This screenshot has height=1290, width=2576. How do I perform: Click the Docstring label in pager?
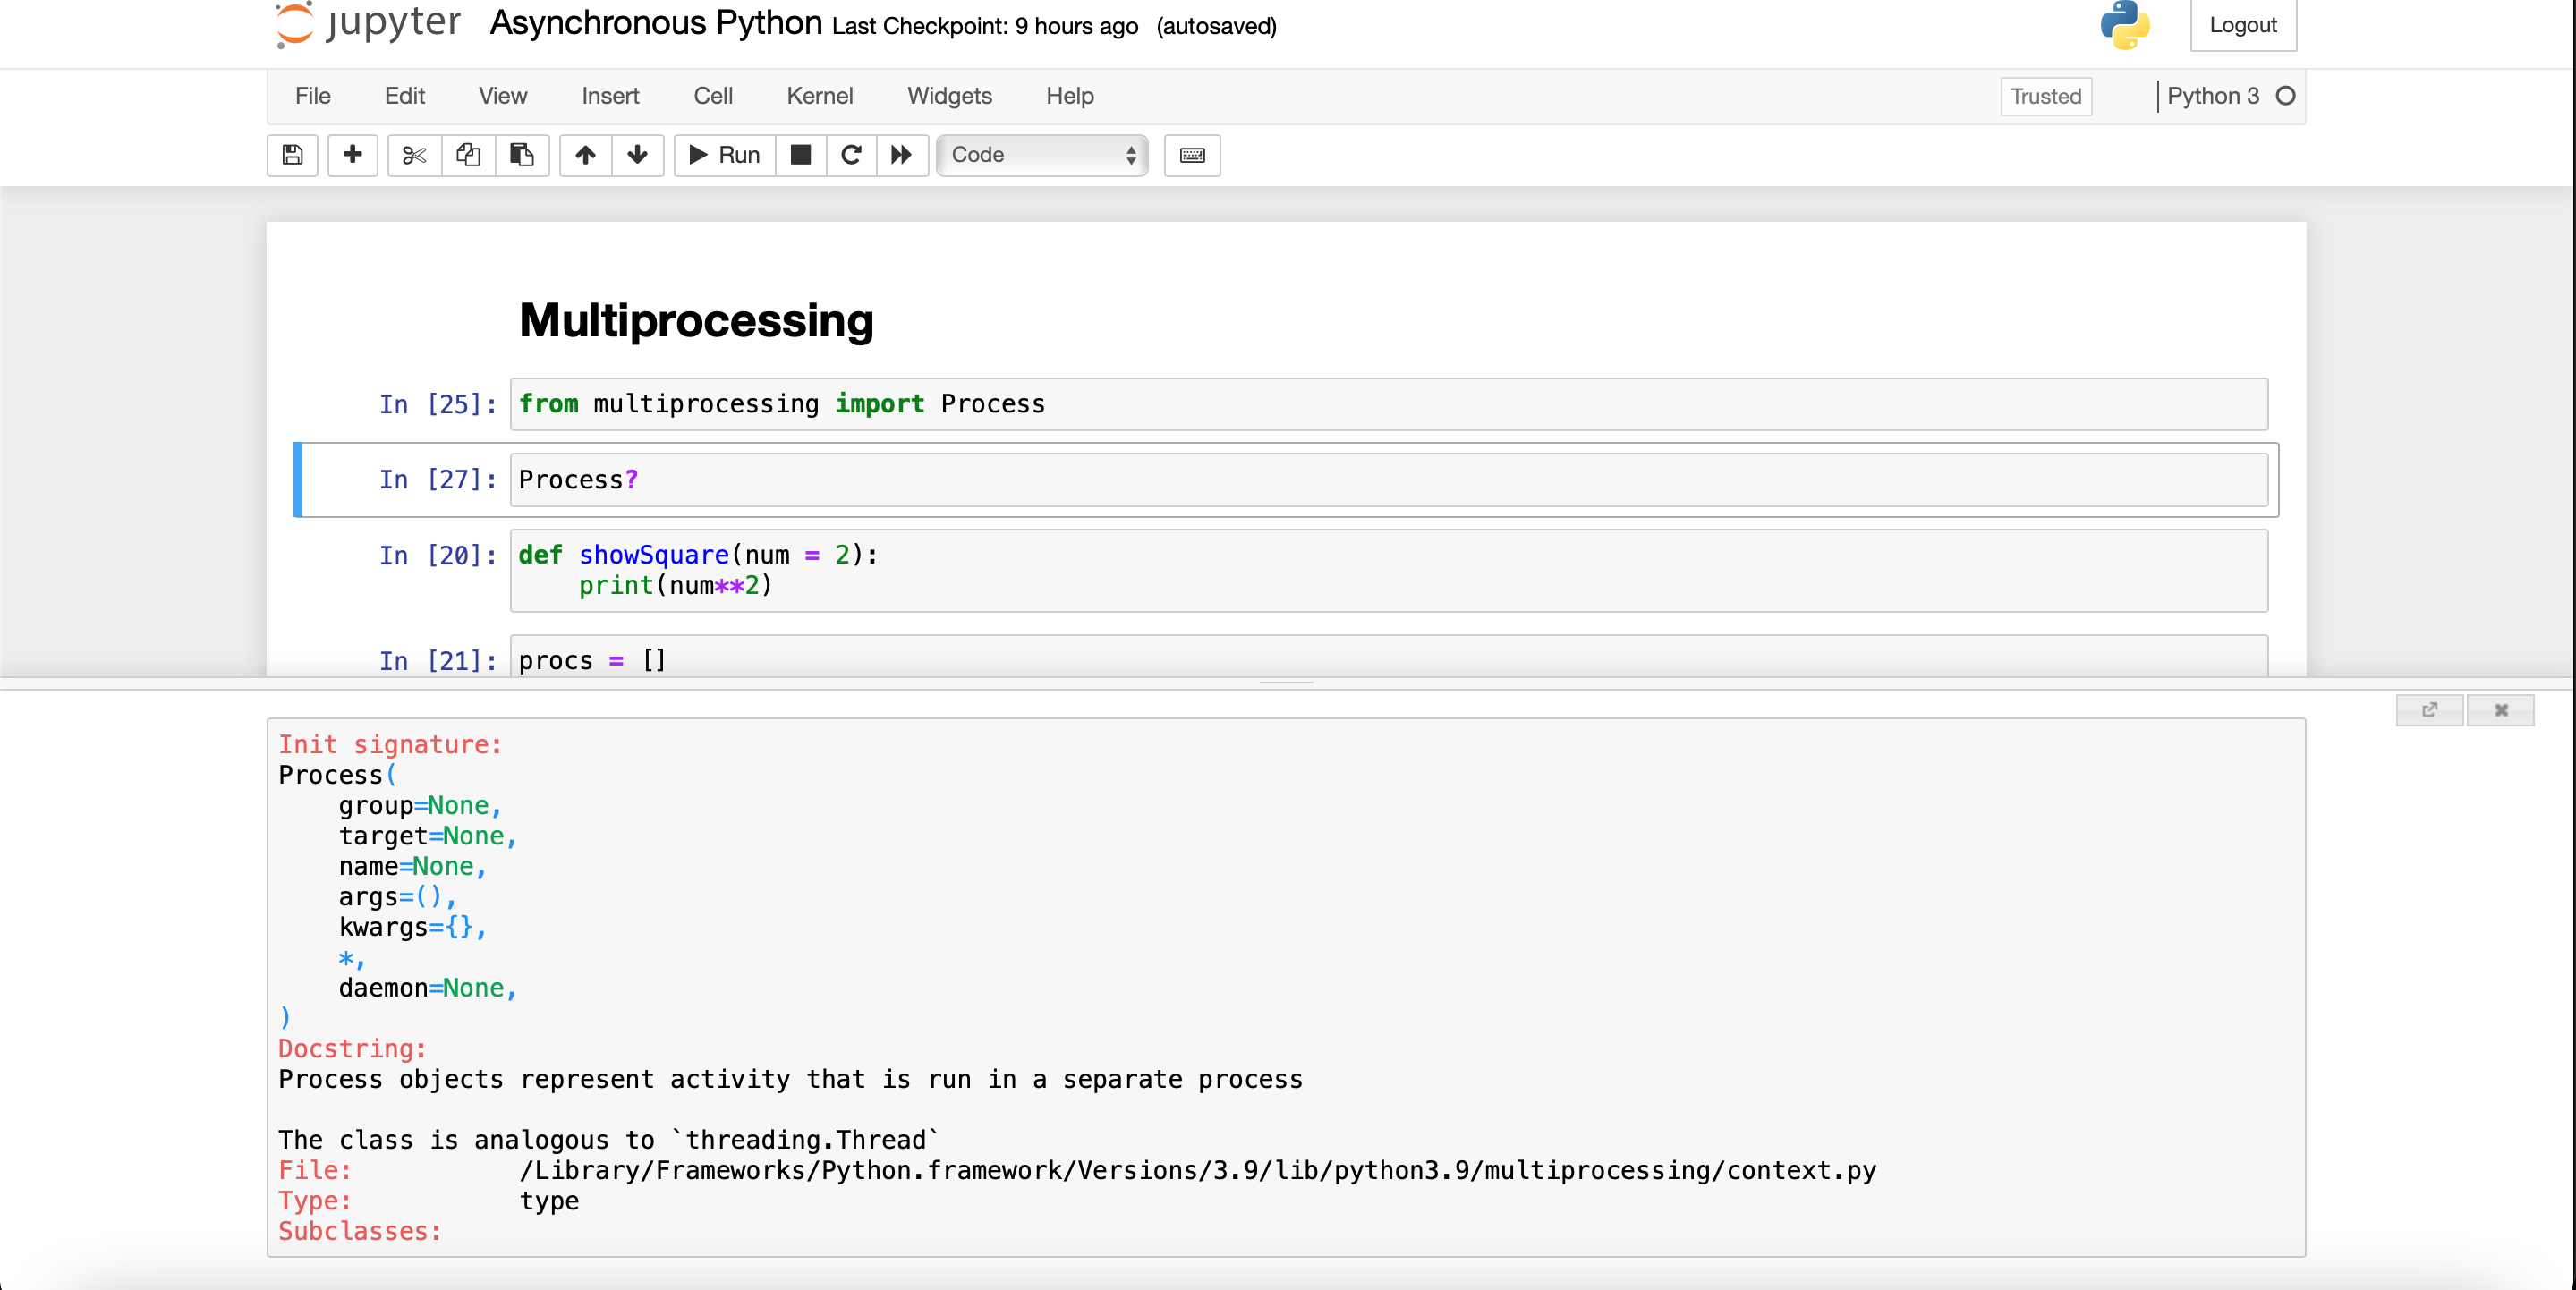coord(352,1048)
